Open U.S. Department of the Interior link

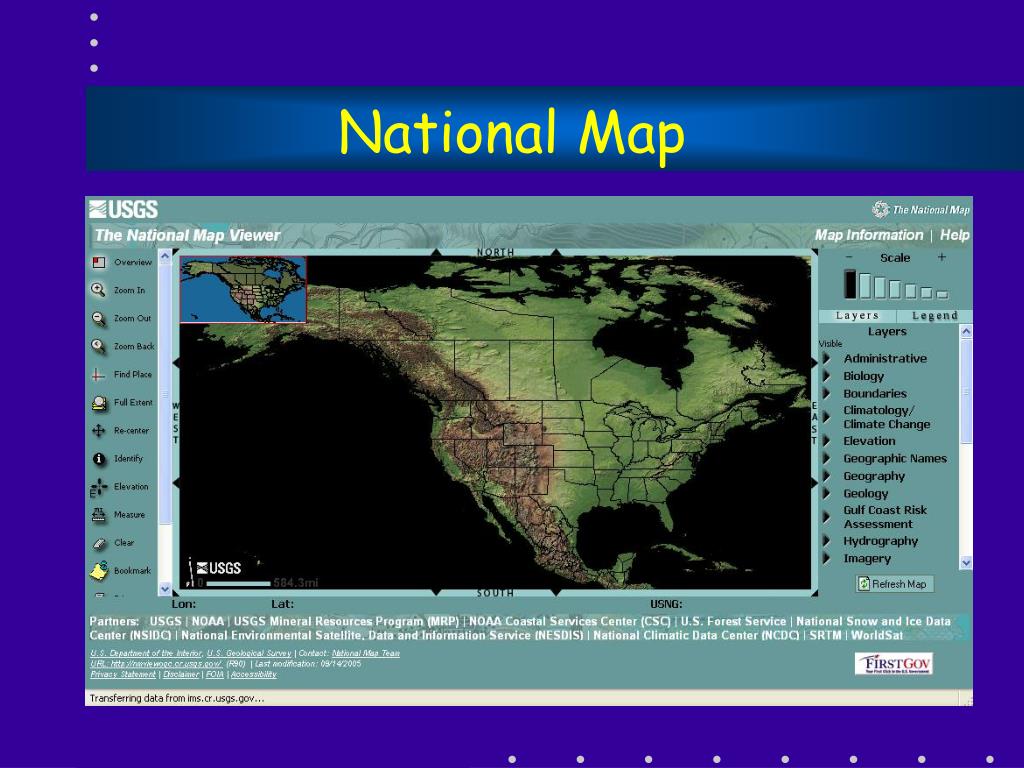[146, 653]
